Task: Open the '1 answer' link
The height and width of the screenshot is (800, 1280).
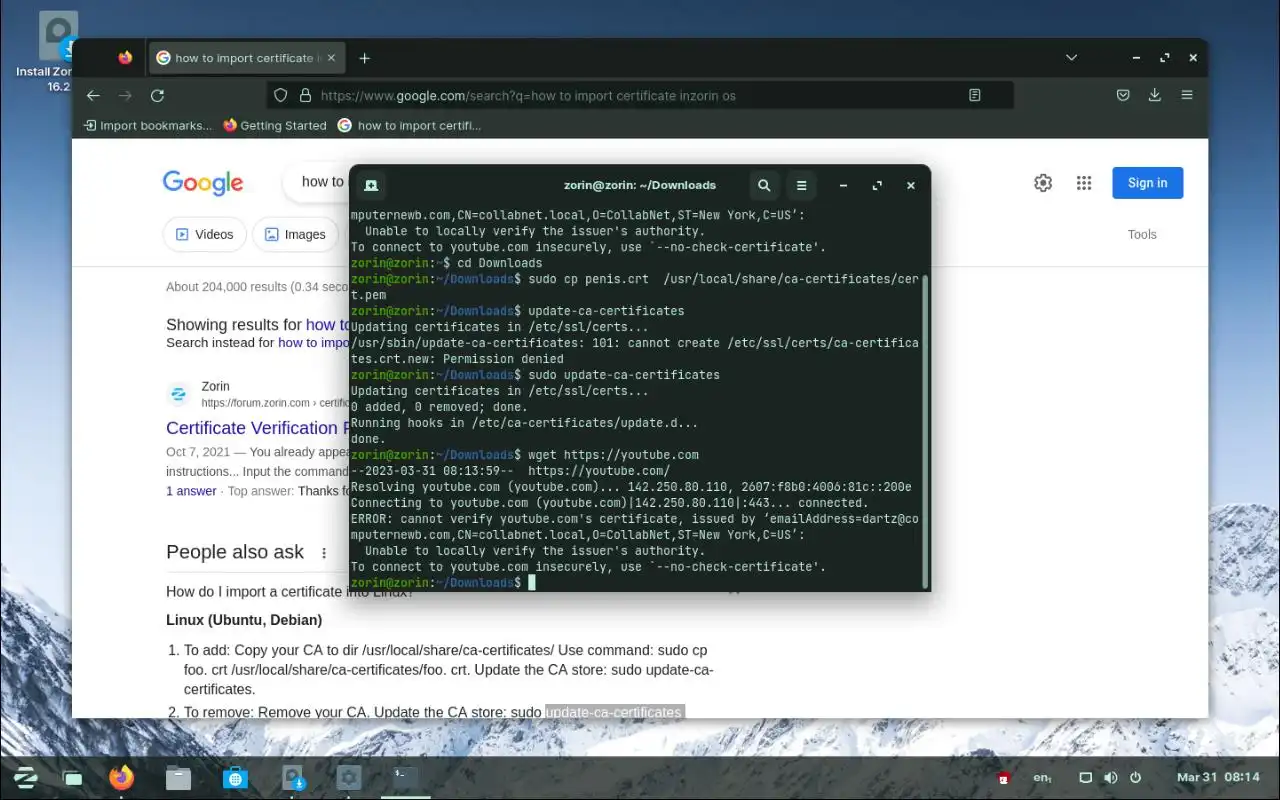Action: coord(191,491)
